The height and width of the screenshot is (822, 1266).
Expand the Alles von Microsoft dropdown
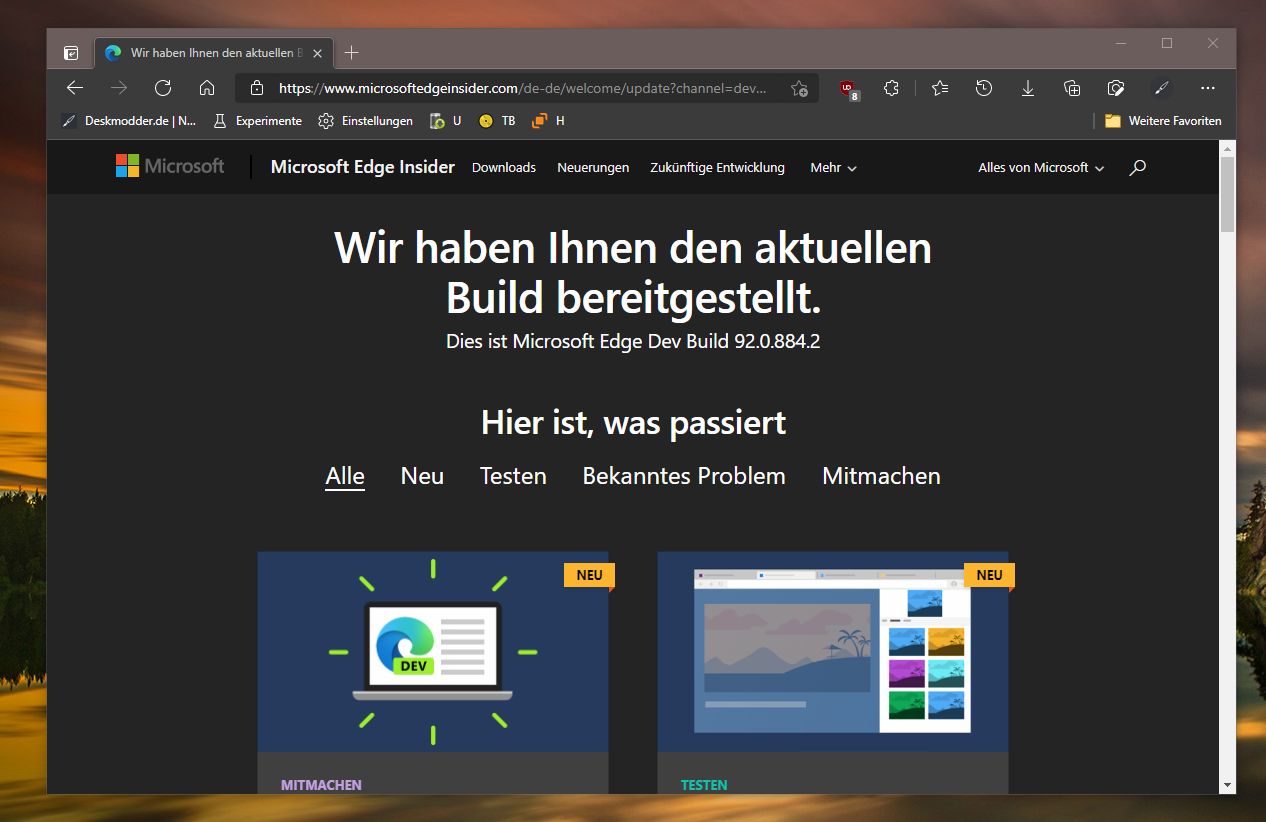pos(1041,168)
